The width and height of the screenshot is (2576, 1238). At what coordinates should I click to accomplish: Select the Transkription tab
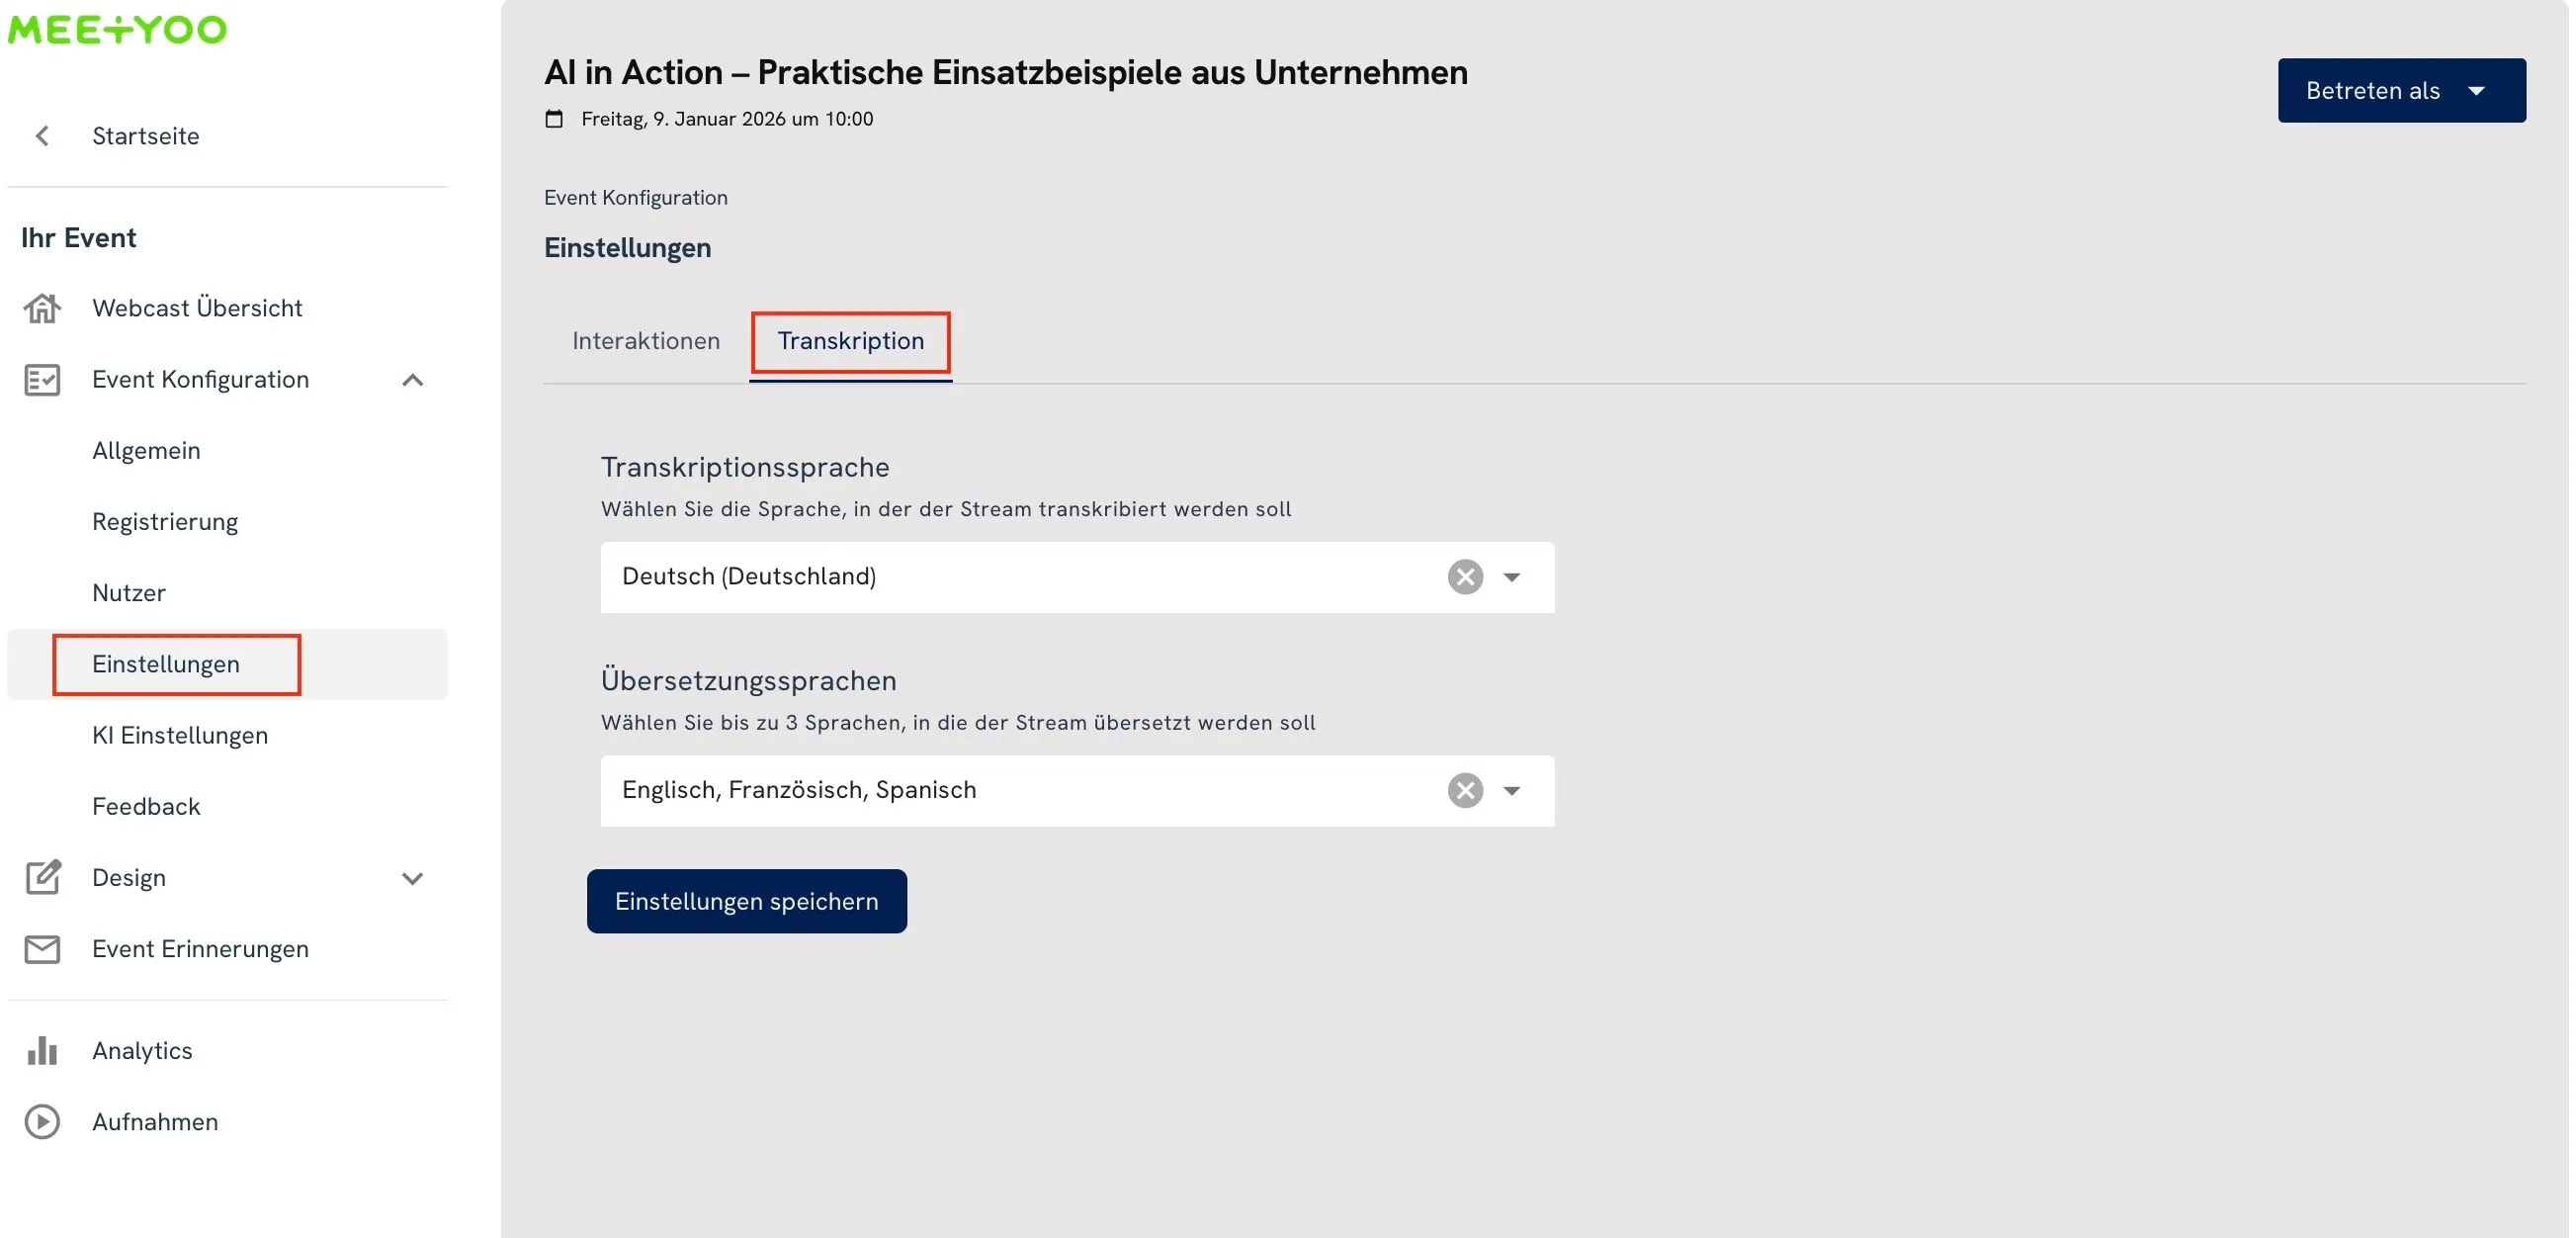(850, 341)
